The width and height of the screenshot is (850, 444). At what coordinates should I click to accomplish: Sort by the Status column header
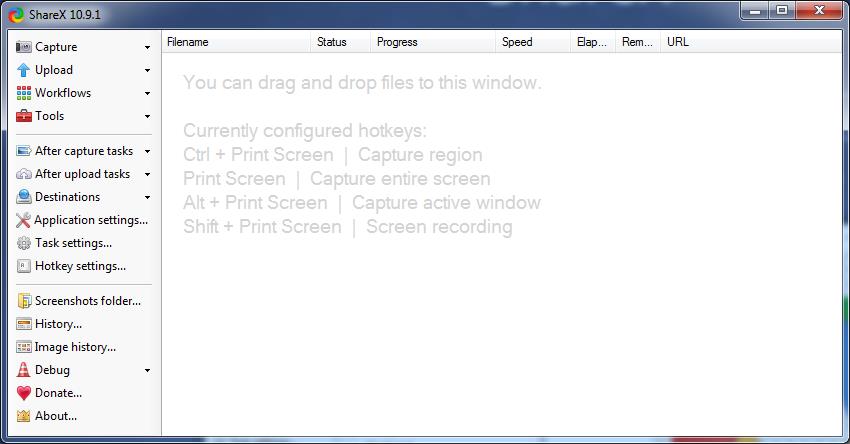point(340,42)
